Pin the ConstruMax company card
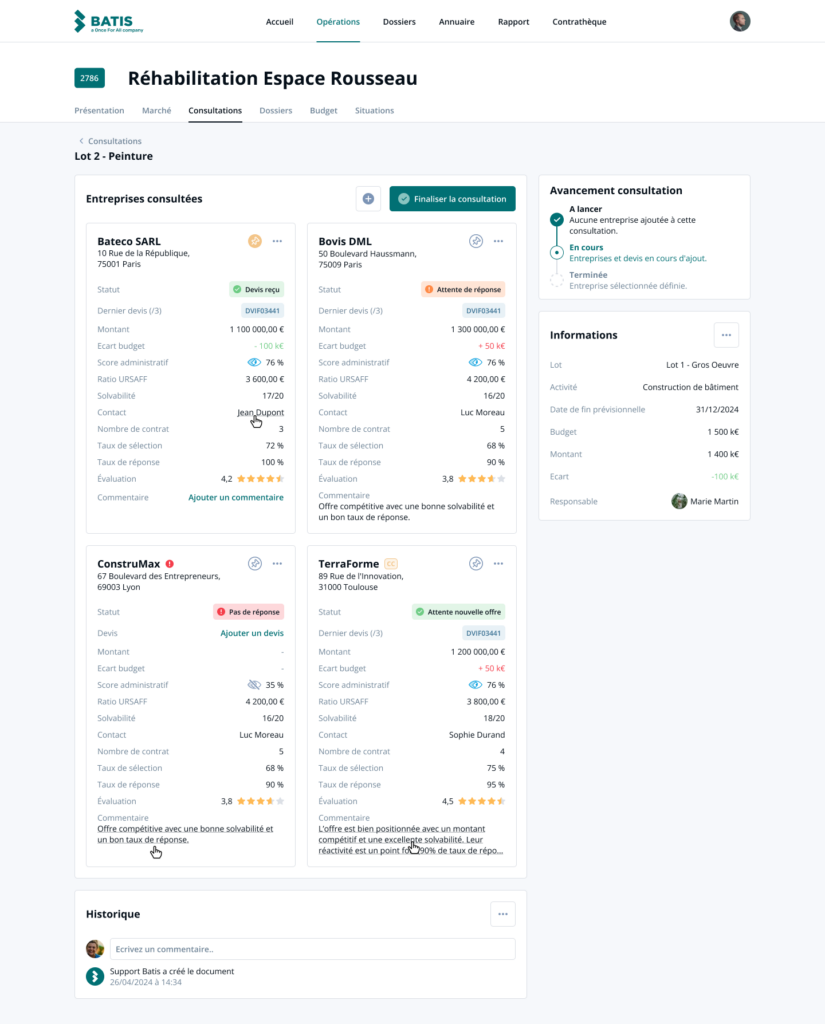Screen dimensions: 825x1024 255,564
